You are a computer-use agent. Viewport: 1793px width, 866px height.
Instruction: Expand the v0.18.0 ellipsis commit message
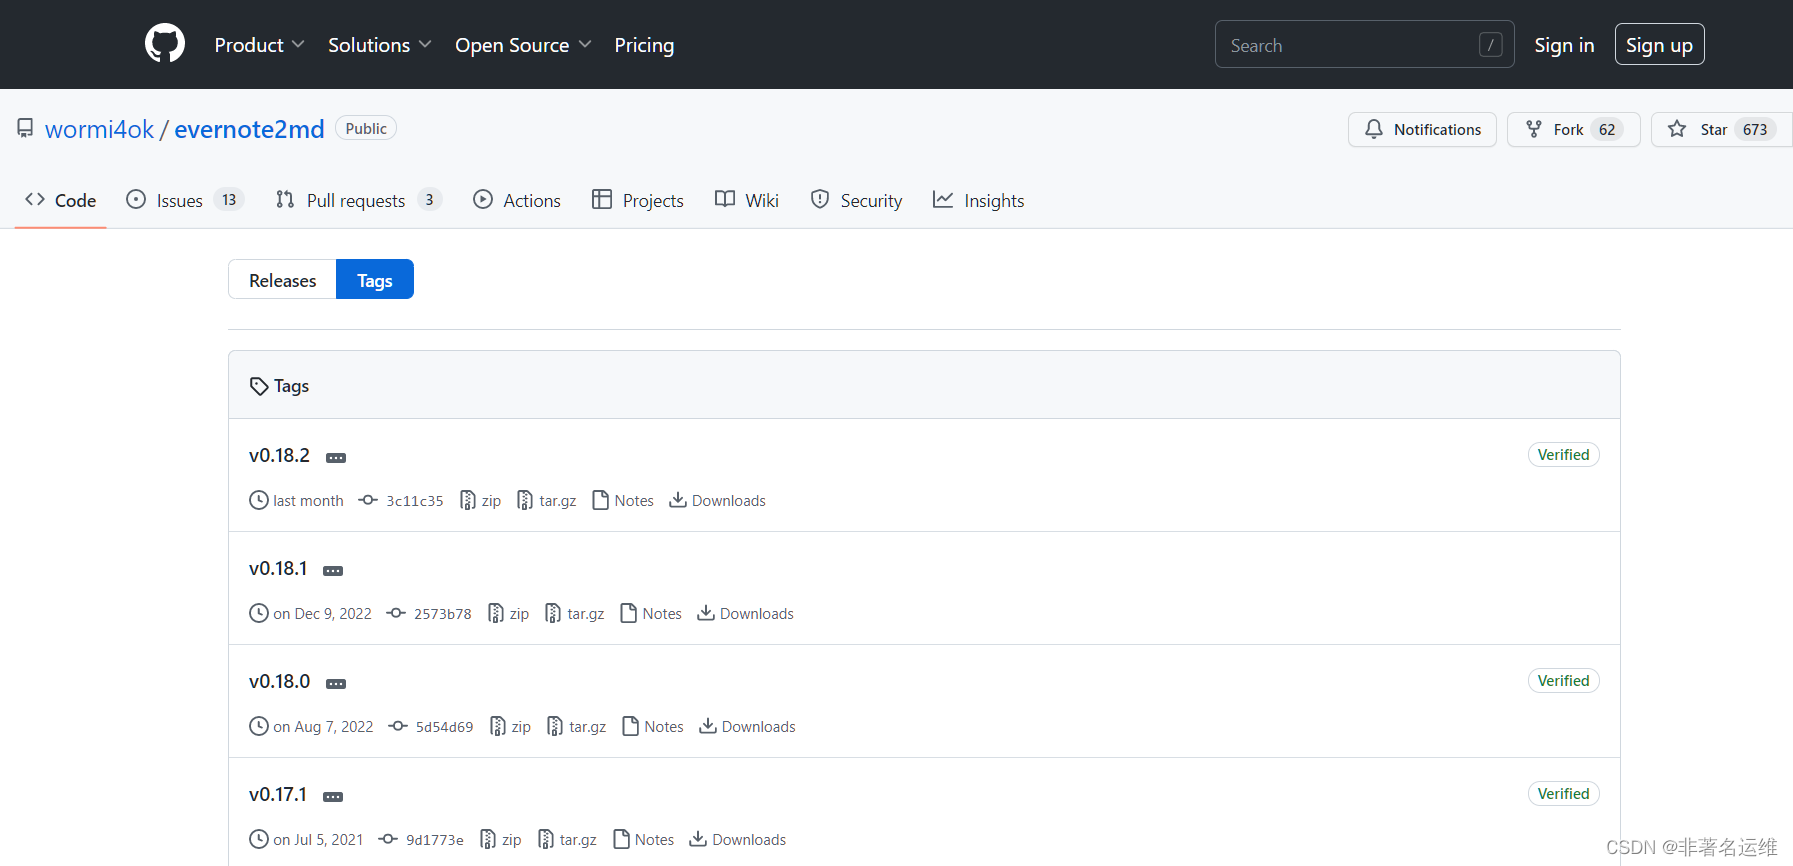336,684
